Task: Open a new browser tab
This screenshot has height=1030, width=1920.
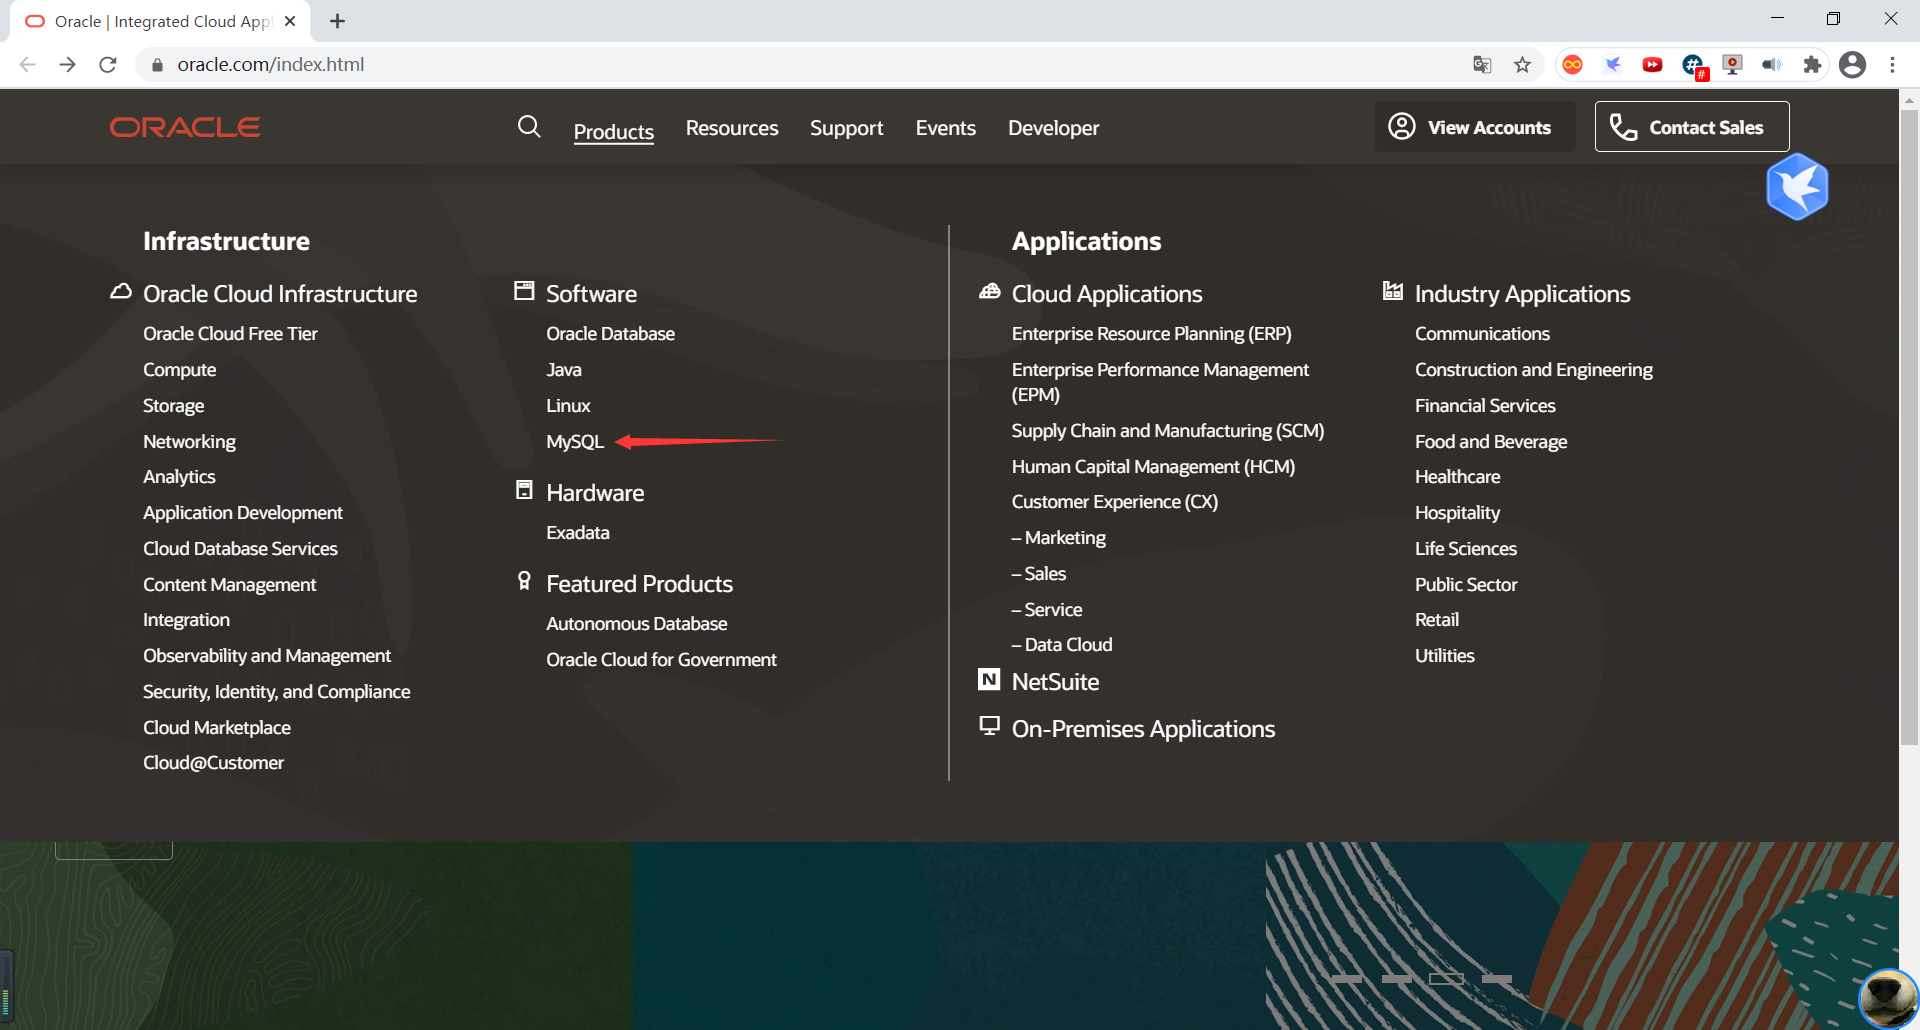Action: 337,21
